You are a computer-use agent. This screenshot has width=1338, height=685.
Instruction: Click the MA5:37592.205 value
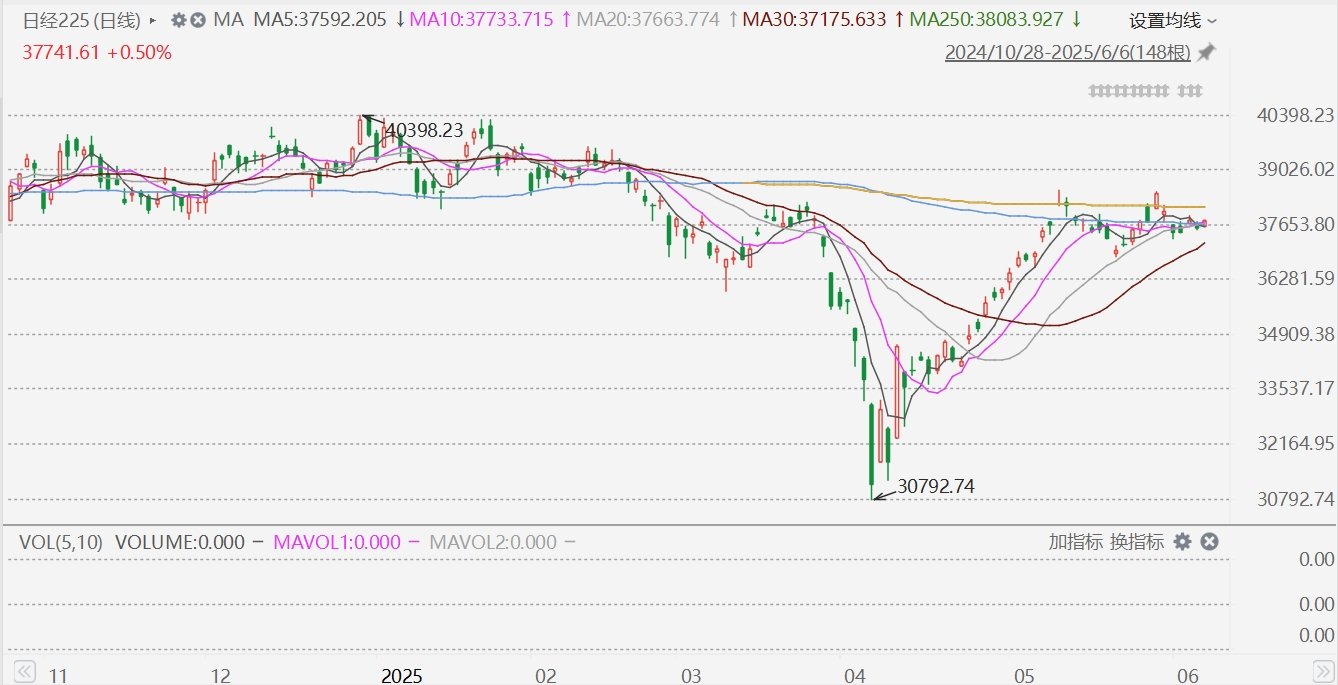320,19
